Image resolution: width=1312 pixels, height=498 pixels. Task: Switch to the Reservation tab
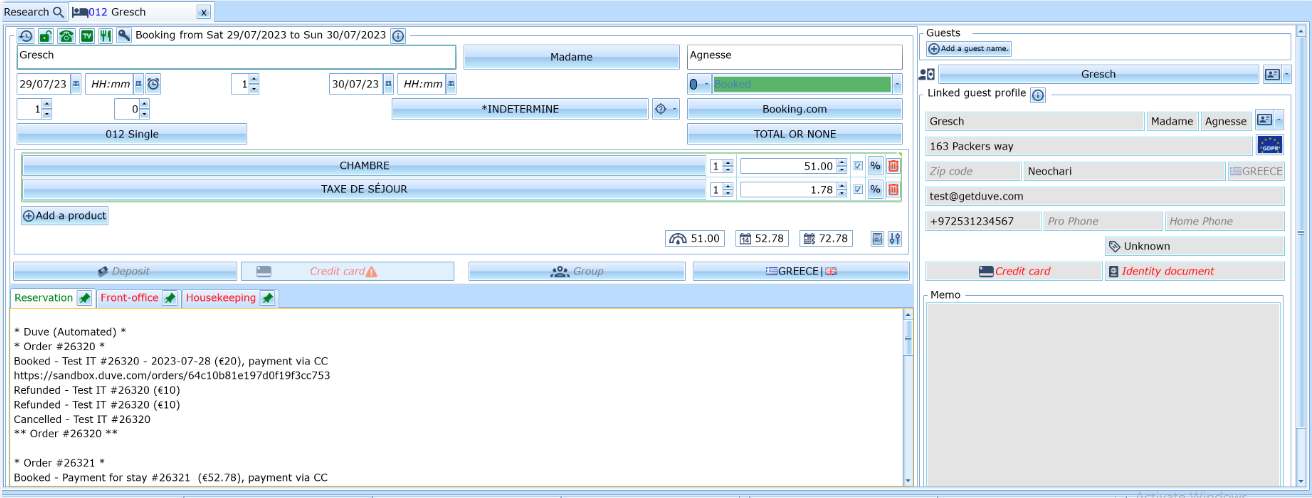(x=44, y=298)
